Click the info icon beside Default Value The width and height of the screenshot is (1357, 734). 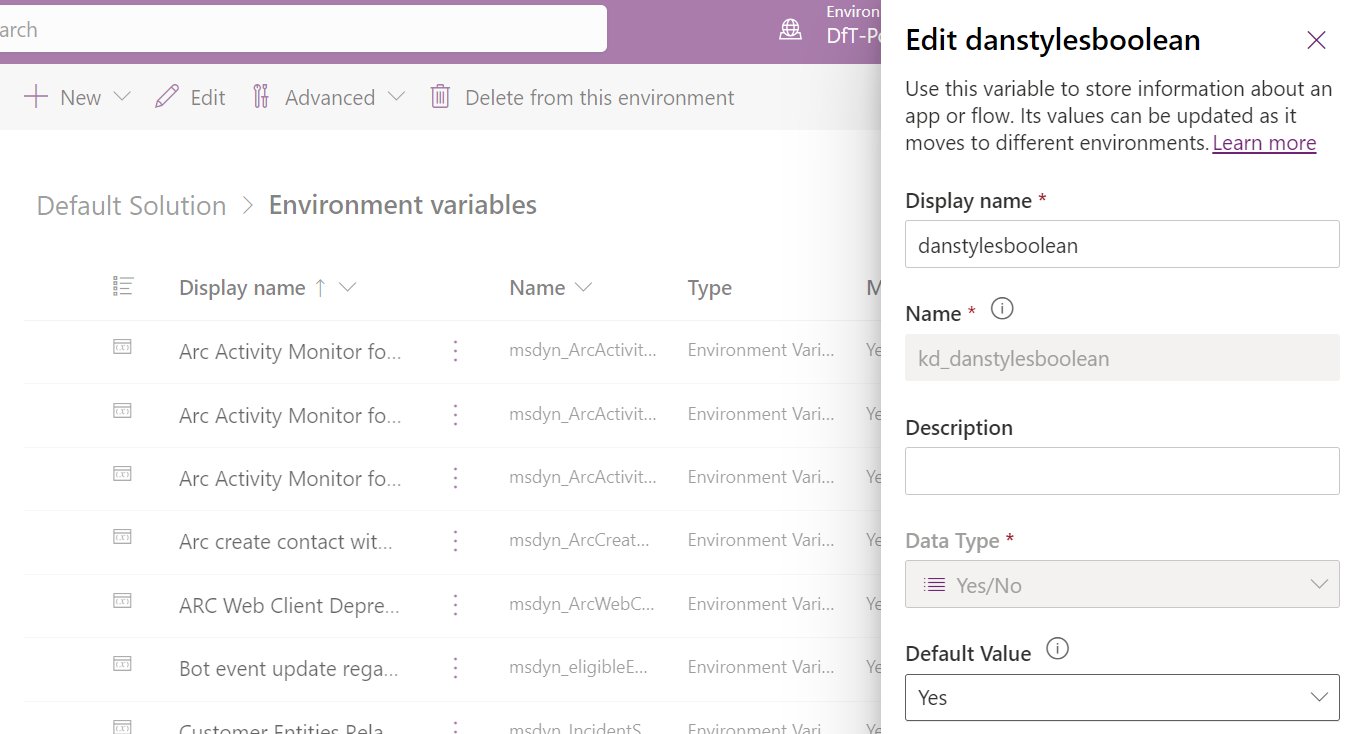(1057, 649)
